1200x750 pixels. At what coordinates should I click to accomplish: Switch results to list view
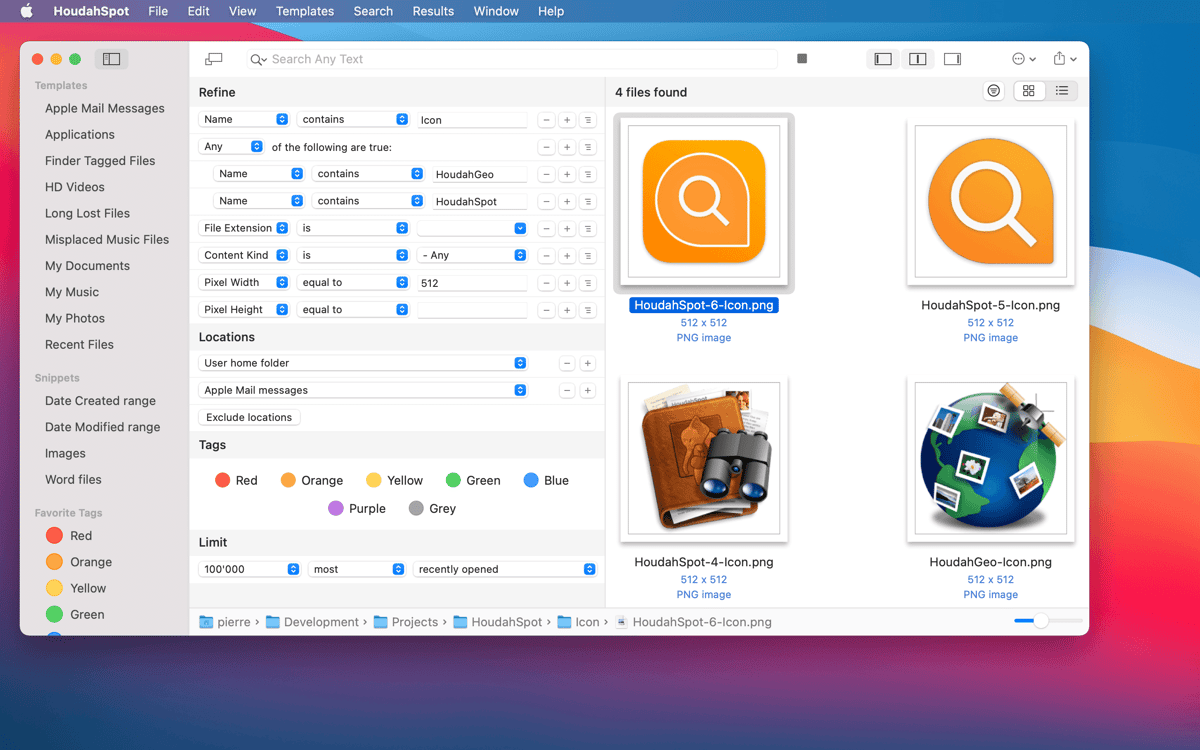click(x=1061, y=91)
